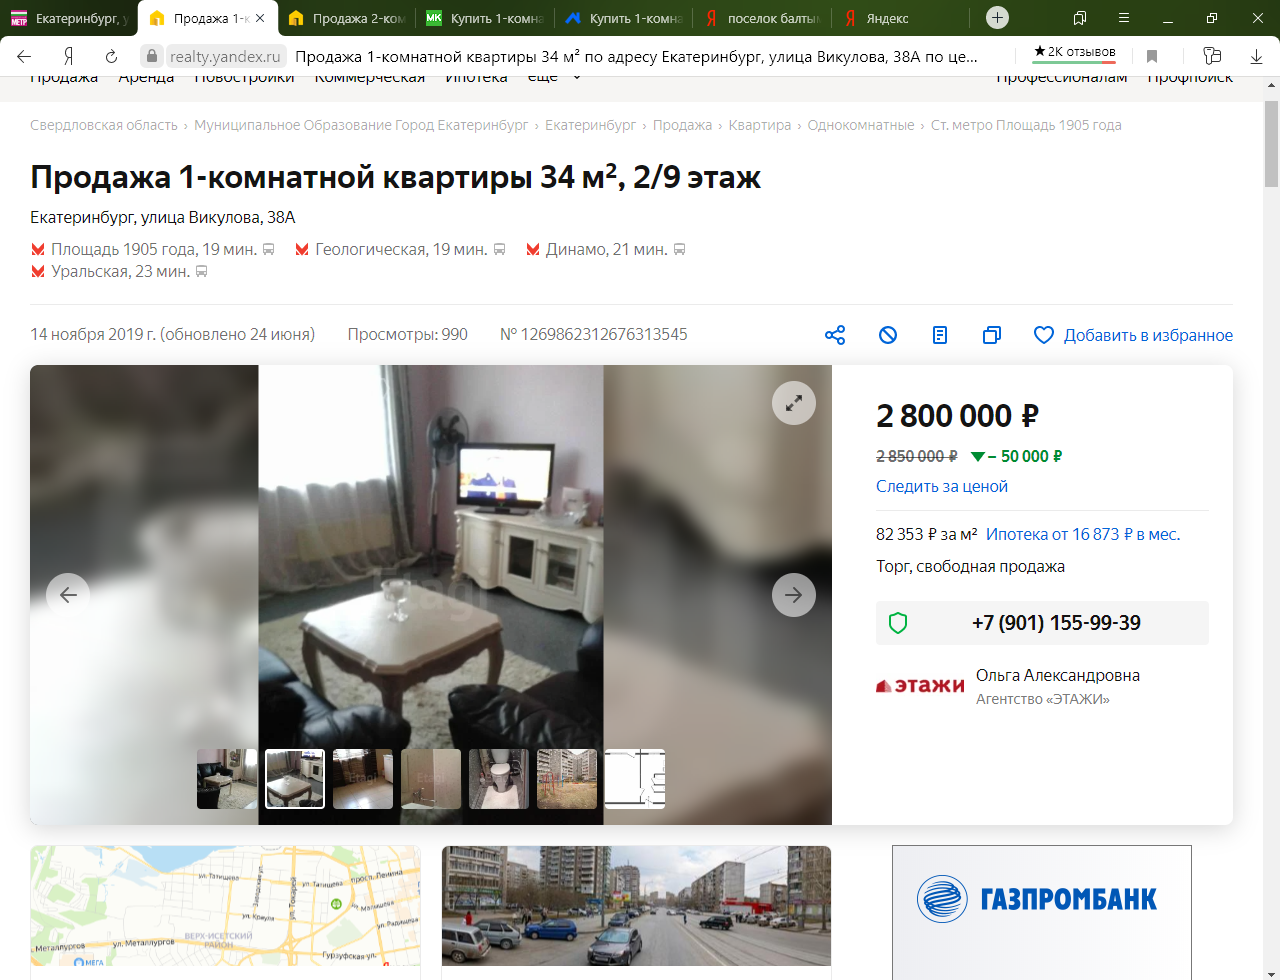Select the floor plan thumbnail
The height and width of the screenshot is (980, 1280).
tap(635, 779)
